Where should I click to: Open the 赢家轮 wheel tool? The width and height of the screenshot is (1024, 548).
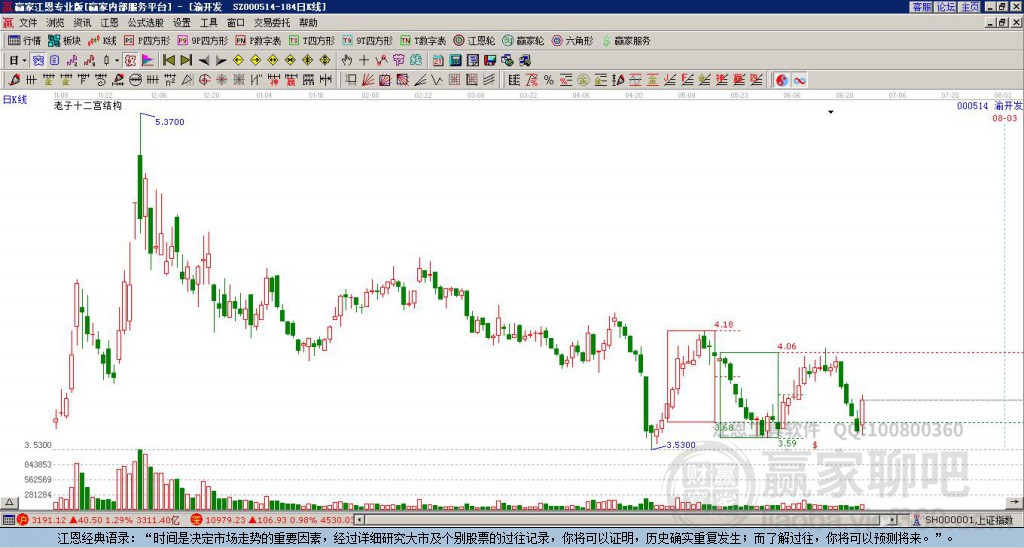[524, 40]
